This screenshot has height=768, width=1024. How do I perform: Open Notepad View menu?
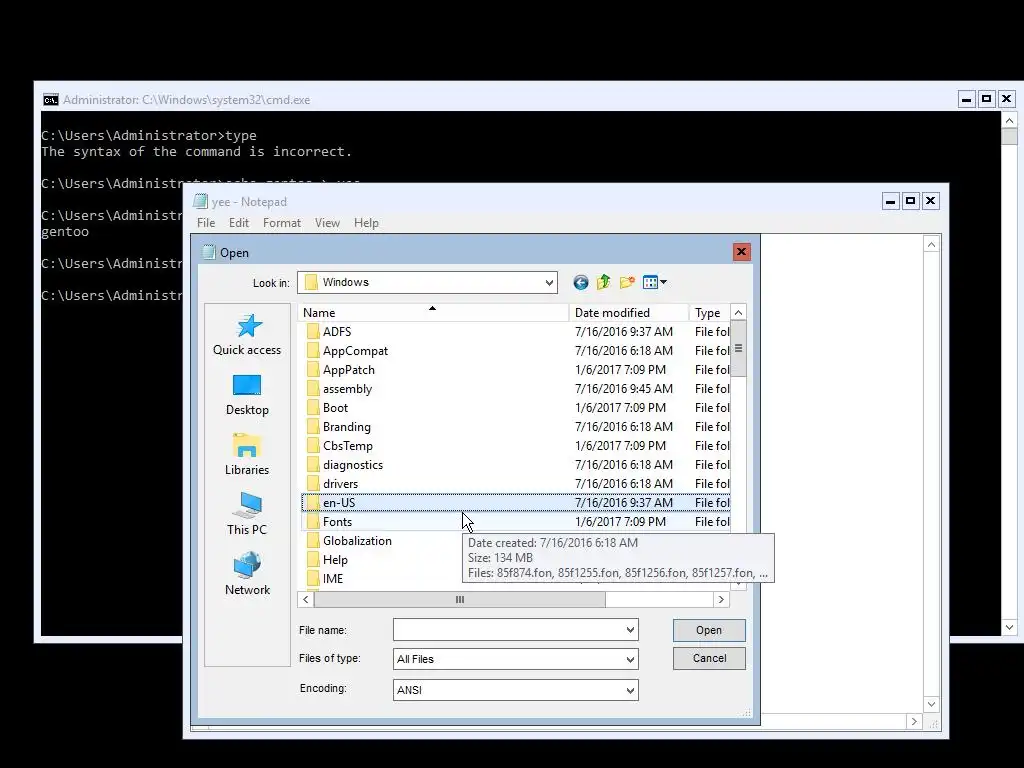tap(327, 223)
